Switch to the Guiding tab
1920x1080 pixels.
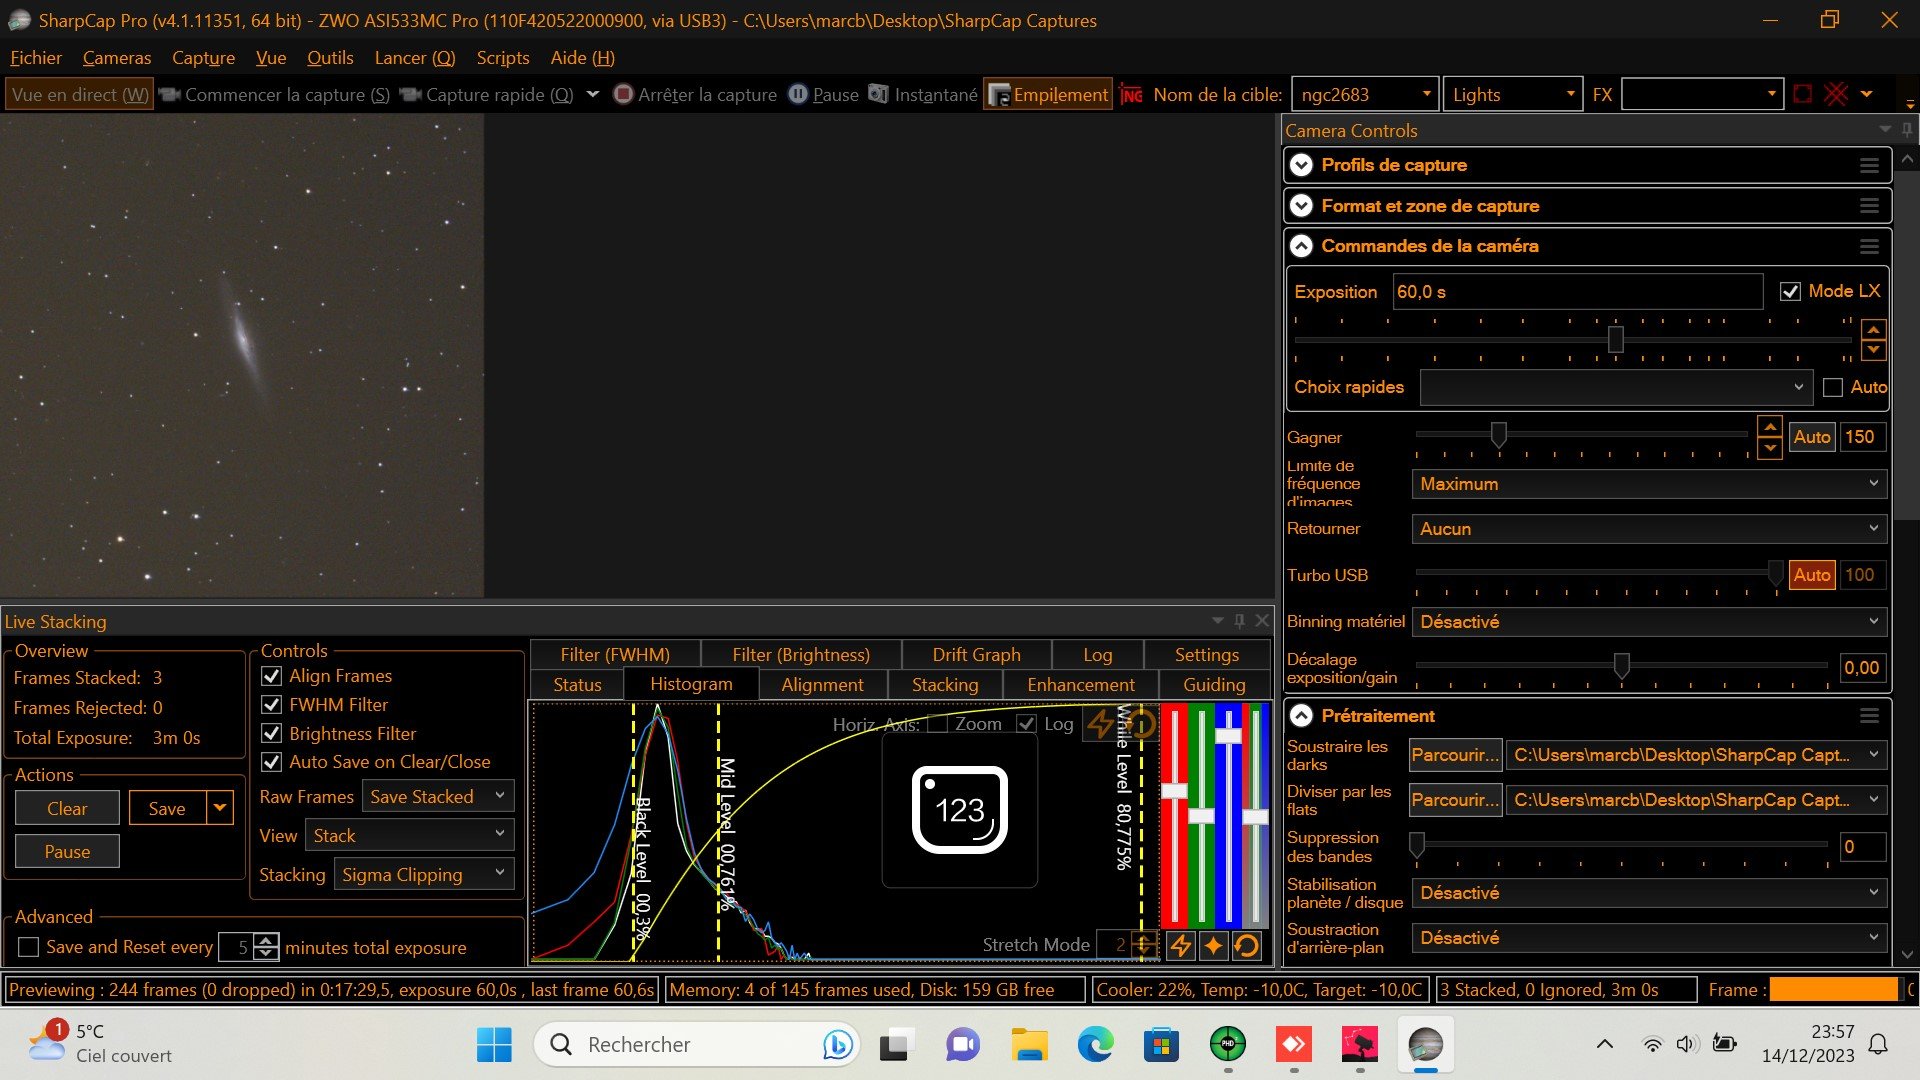point(1214,685)
